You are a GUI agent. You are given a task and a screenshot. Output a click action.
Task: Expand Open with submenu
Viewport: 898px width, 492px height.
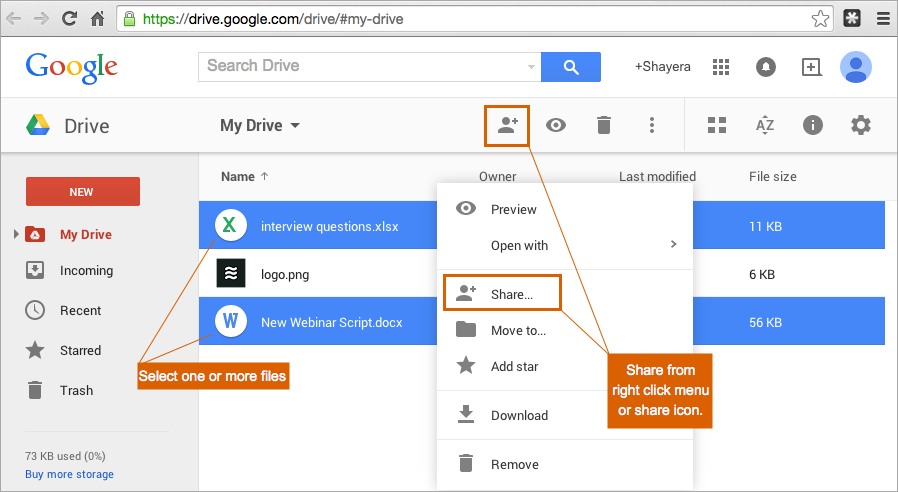[x=565, y=245]
